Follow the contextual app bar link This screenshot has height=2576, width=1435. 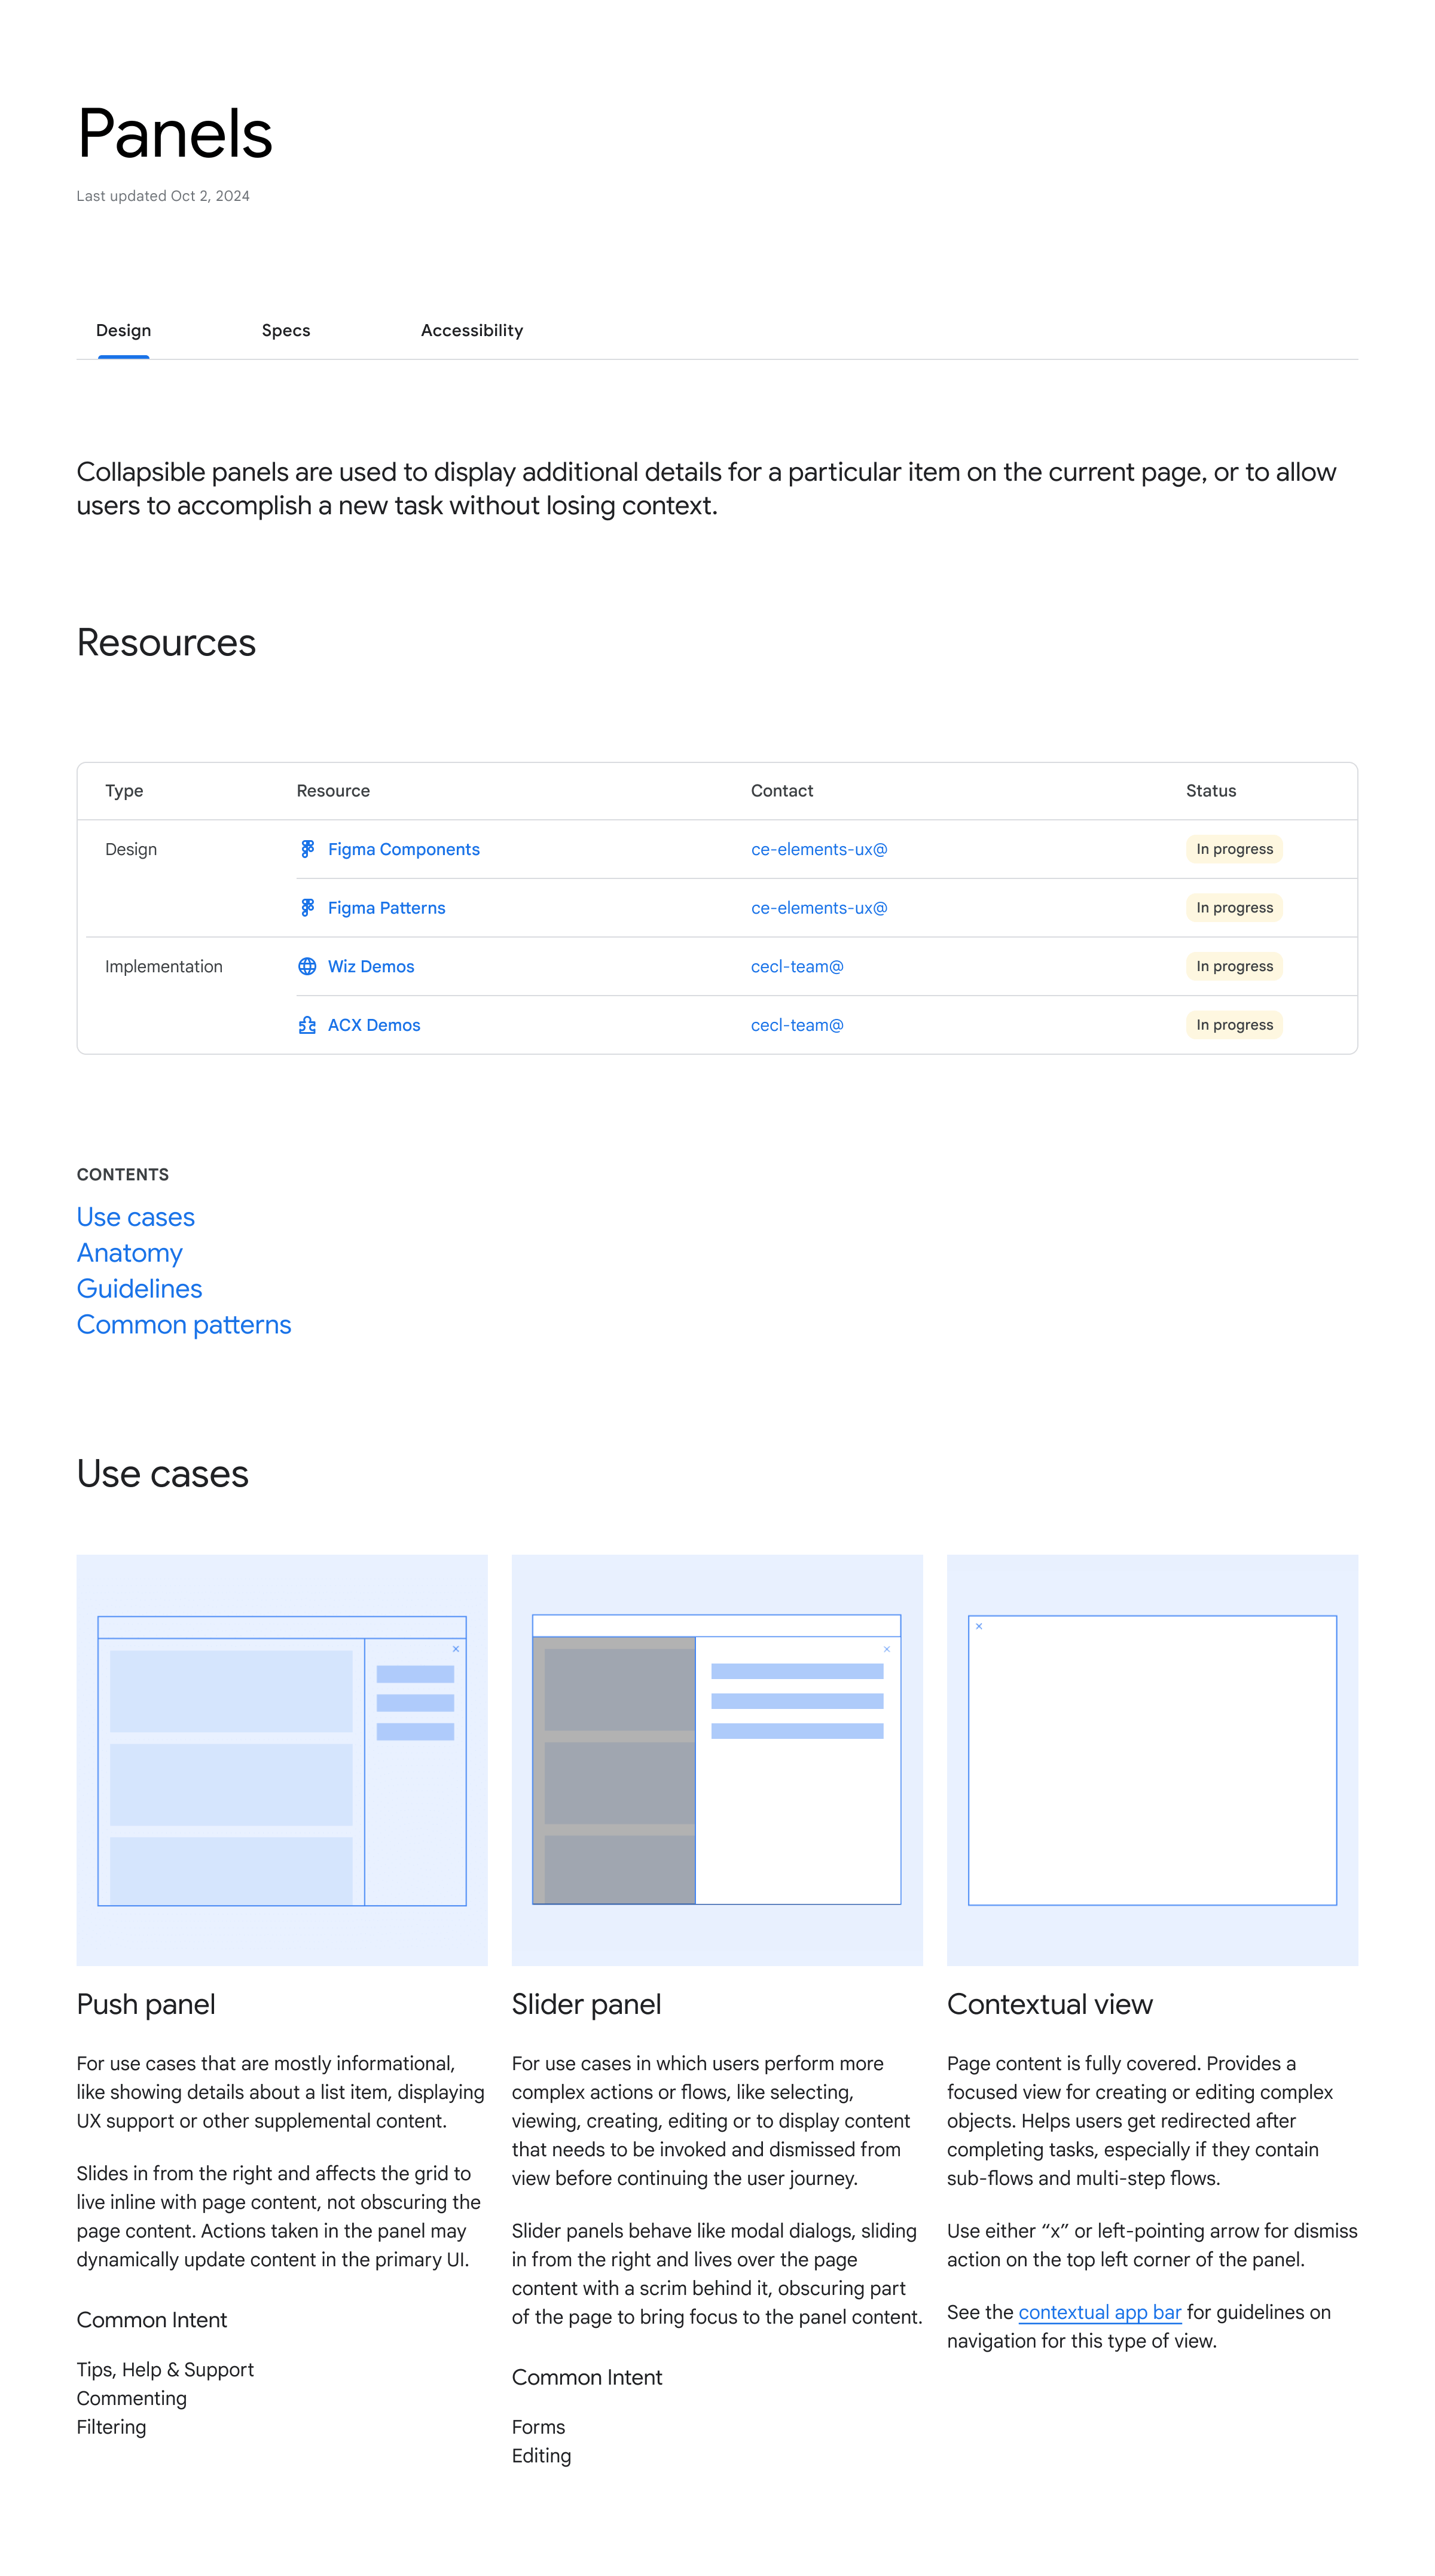1100,2312
